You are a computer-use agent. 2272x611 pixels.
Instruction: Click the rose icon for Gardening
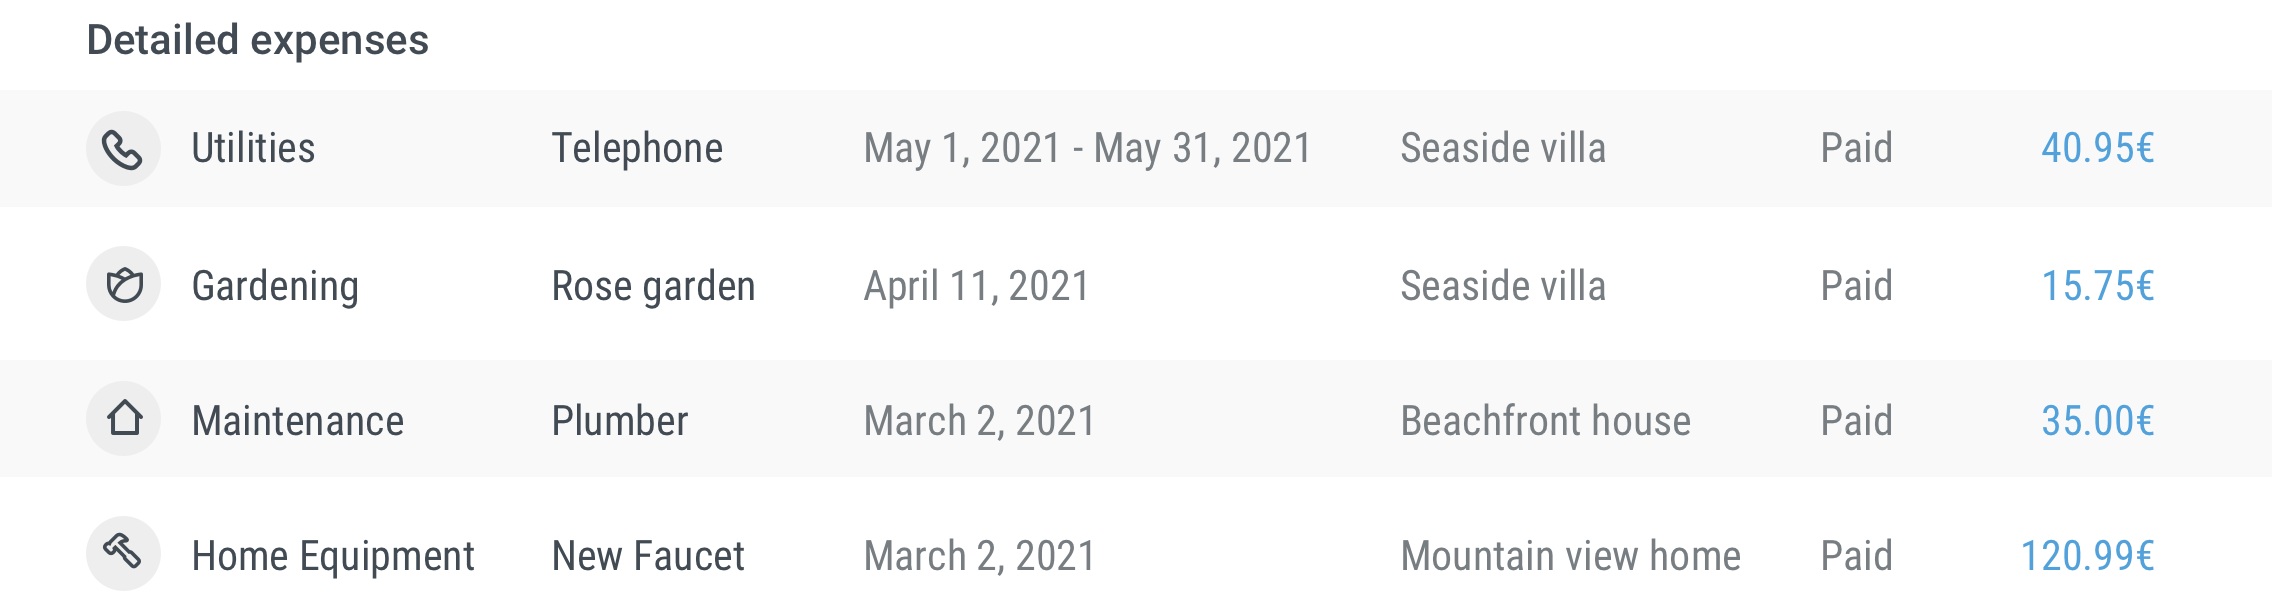click(123, 284)
